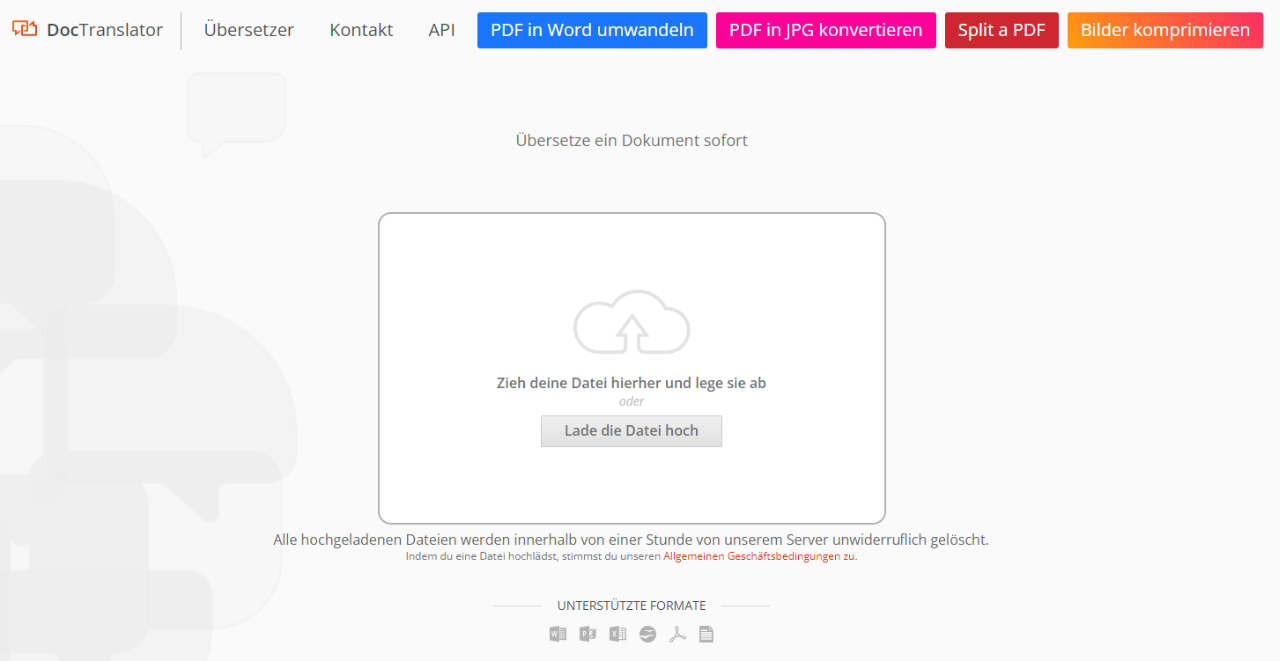1280x661 pixels.
Task: Open the Kontakt page
Action: [x=361, y=30]
